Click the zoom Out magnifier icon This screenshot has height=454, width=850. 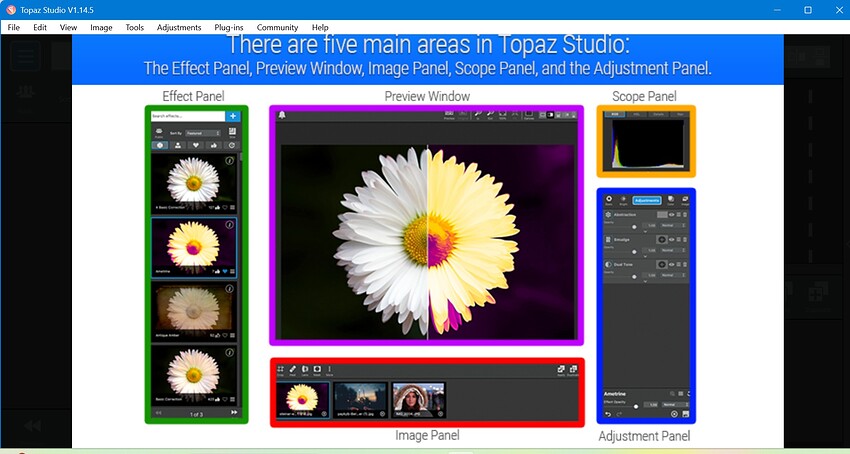click(x=490, y=114)
